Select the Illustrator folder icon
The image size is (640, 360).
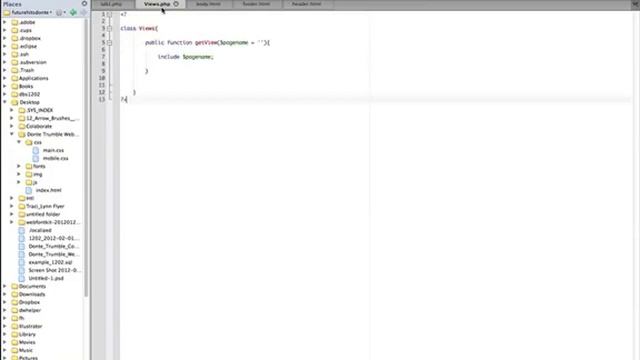click(15, 326)
